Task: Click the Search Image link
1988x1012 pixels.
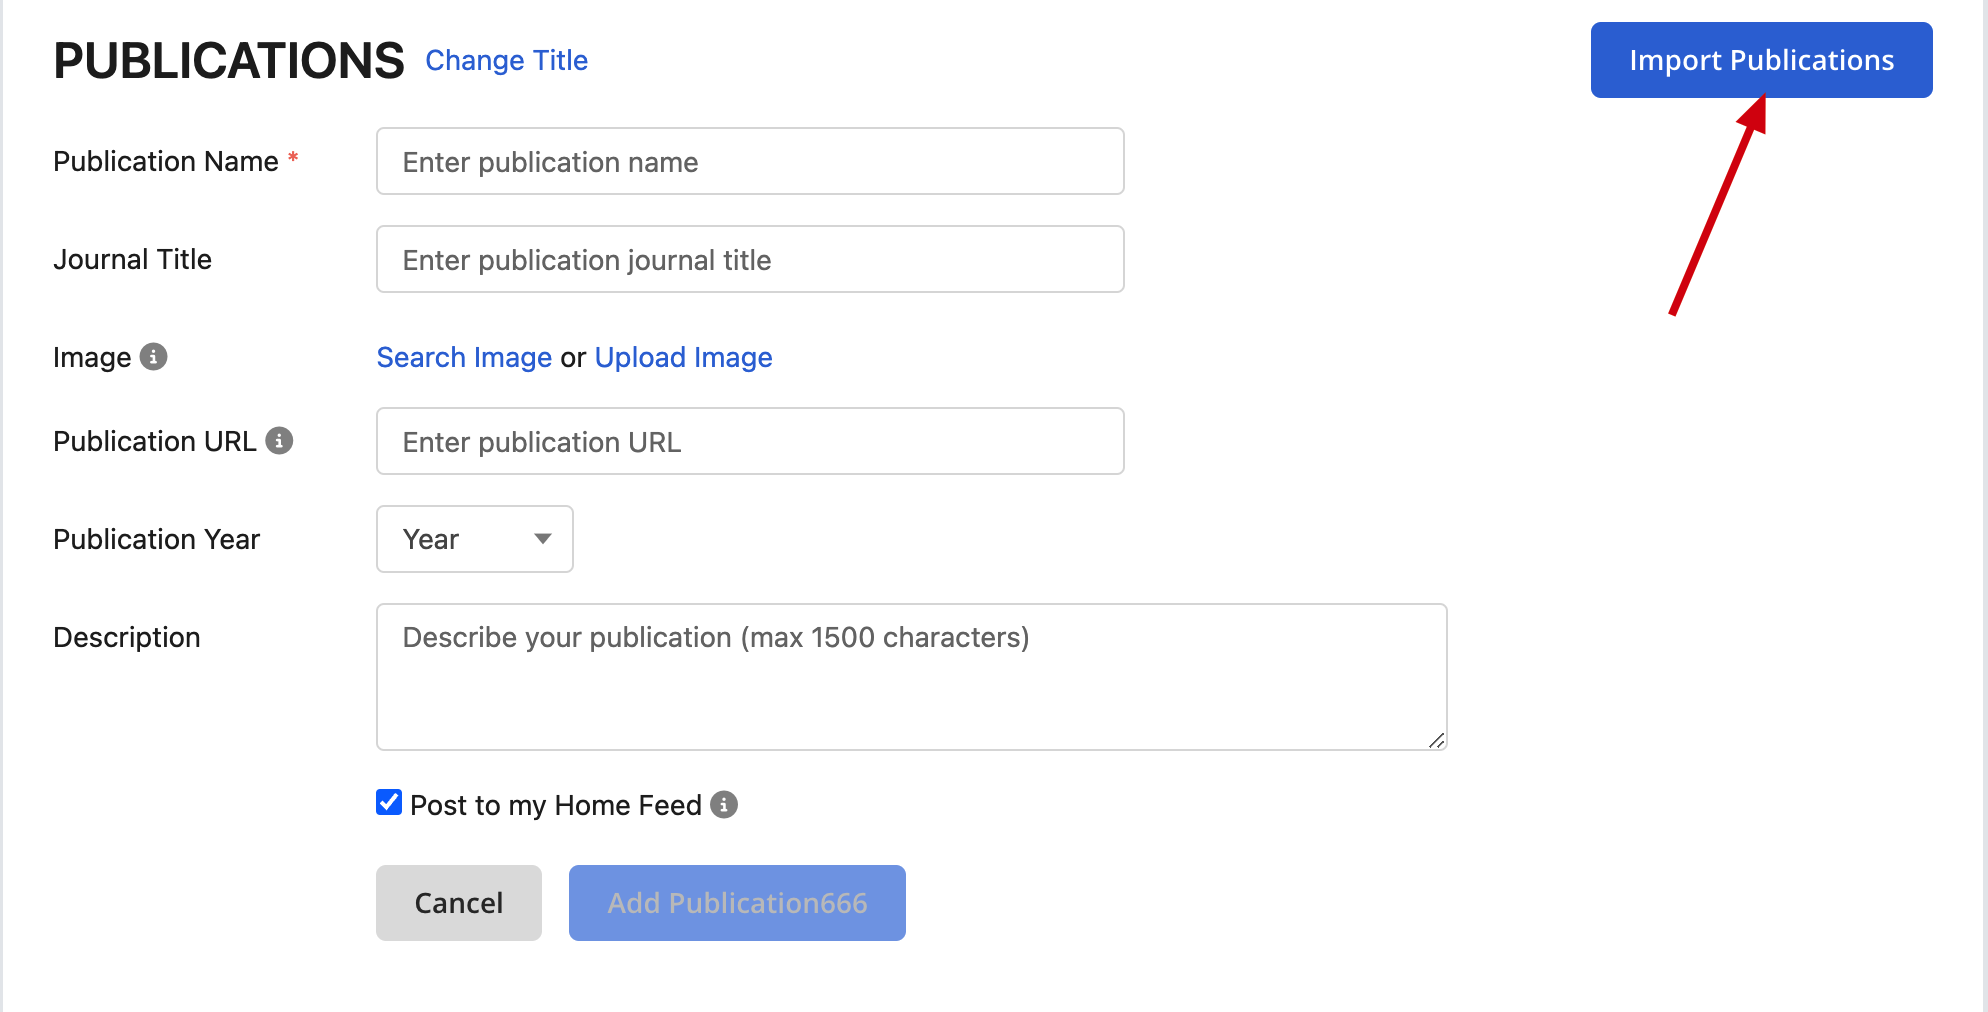Action: click(464, 357)
